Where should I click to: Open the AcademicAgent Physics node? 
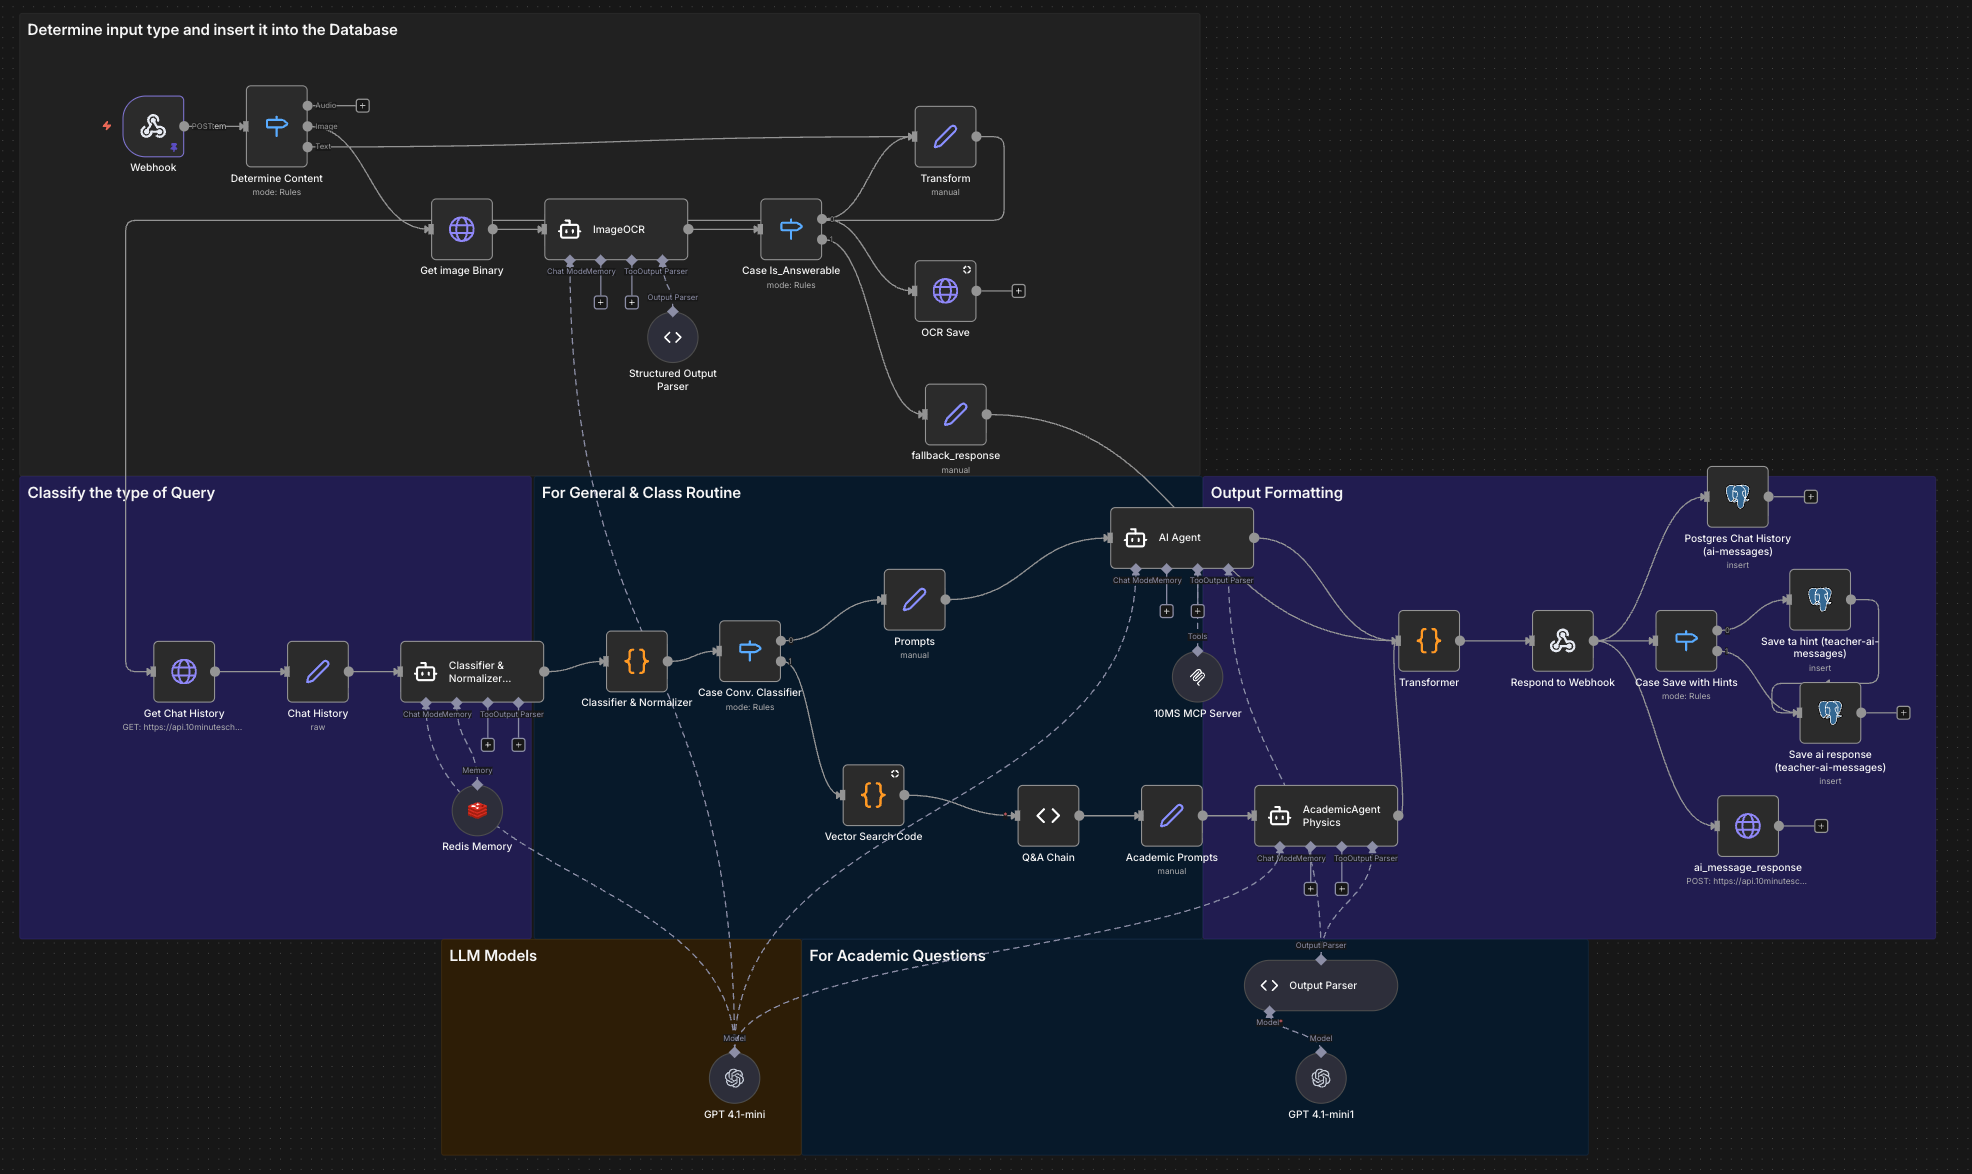pos(1326,816)
